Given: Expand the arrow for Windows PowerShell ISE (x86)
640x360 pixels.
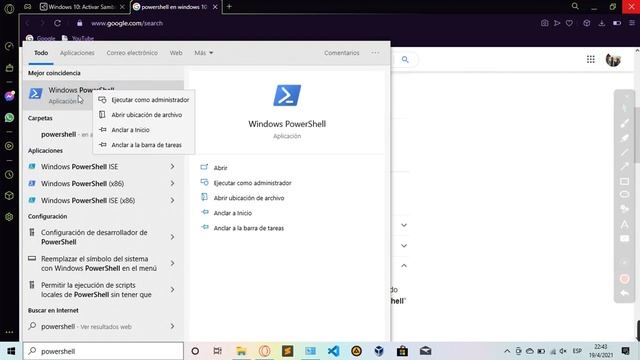Looking at the screenshot, I should 172,200.
